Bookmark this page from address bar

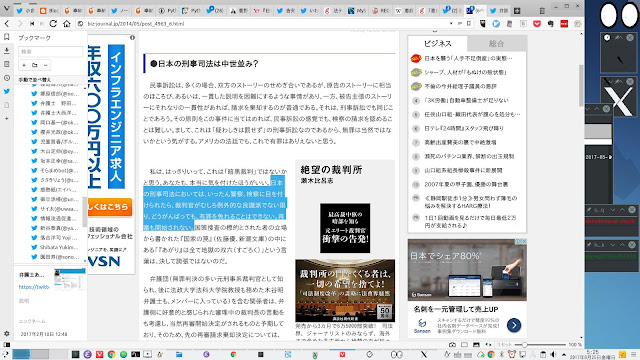click(x=469, y=24)
